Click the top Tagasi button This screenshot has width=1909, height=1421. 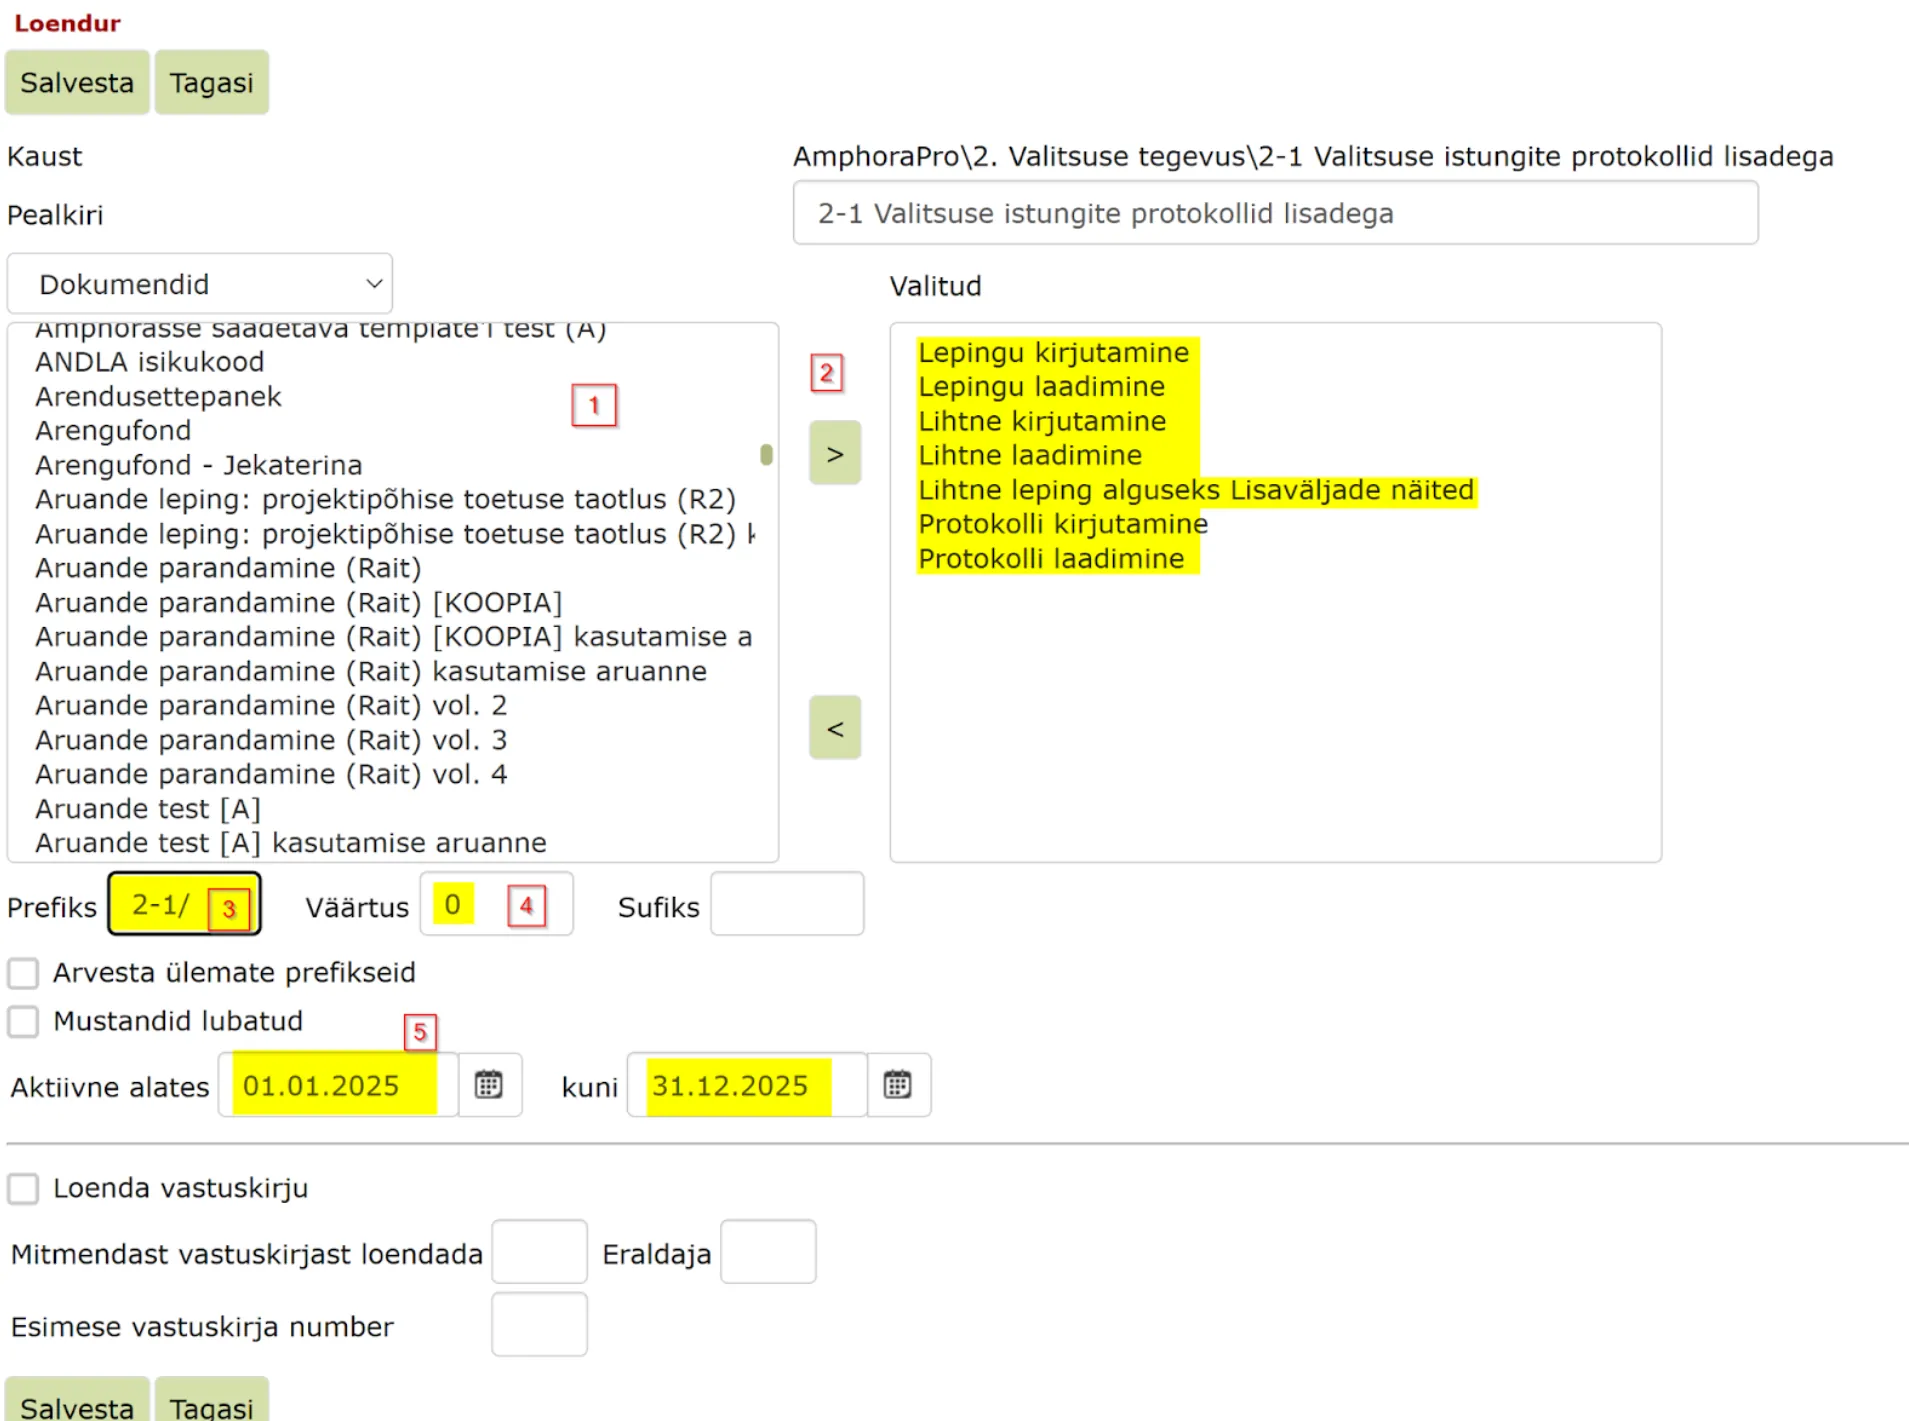coord(211,82)
